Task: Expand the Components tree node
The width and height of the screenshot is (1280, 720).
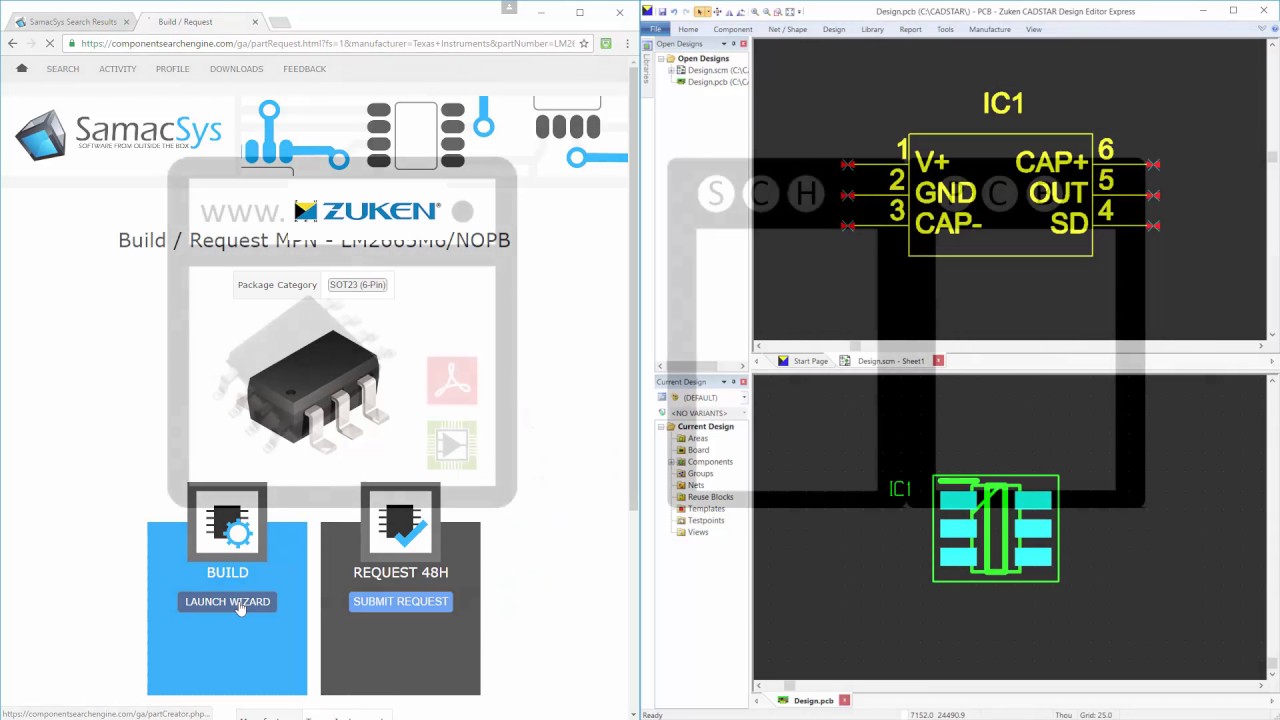Action: tap(672, 462)
